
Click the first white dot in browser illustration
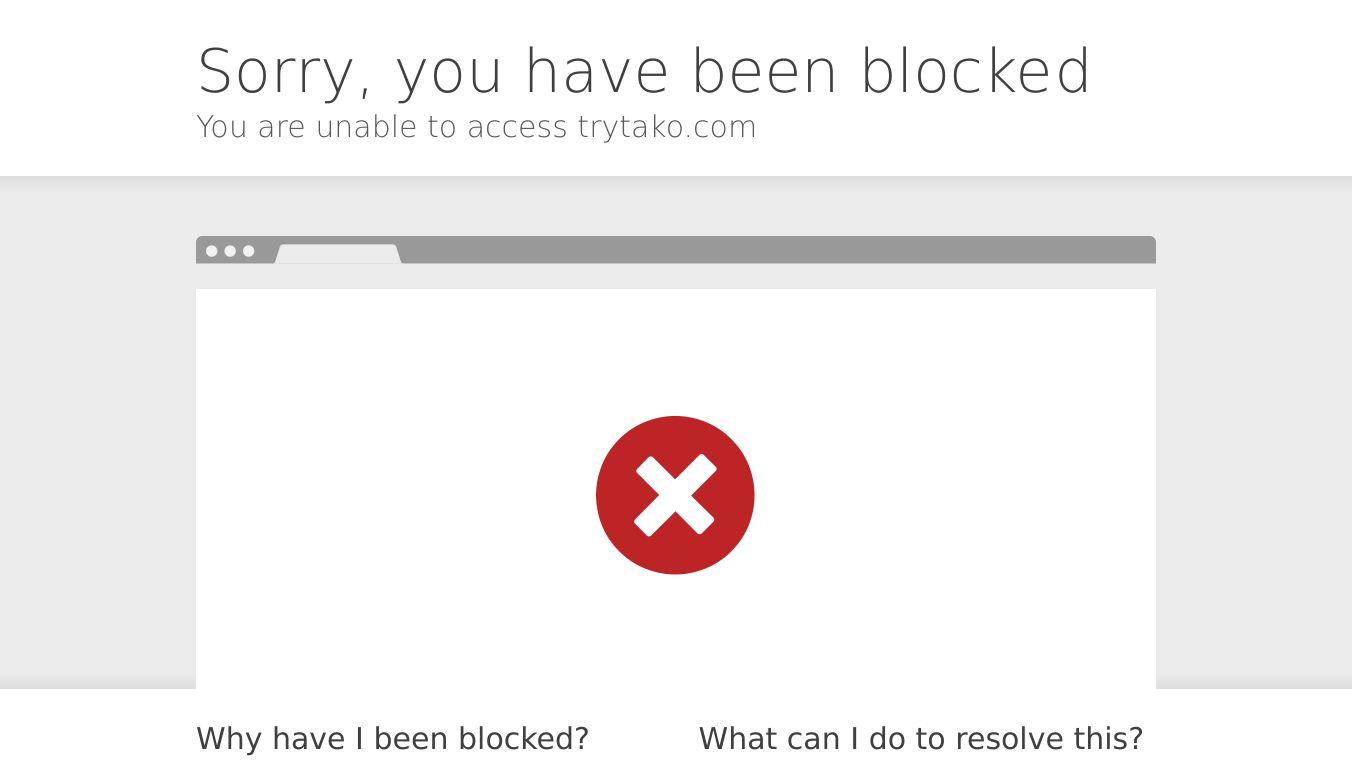coord(212,251)
